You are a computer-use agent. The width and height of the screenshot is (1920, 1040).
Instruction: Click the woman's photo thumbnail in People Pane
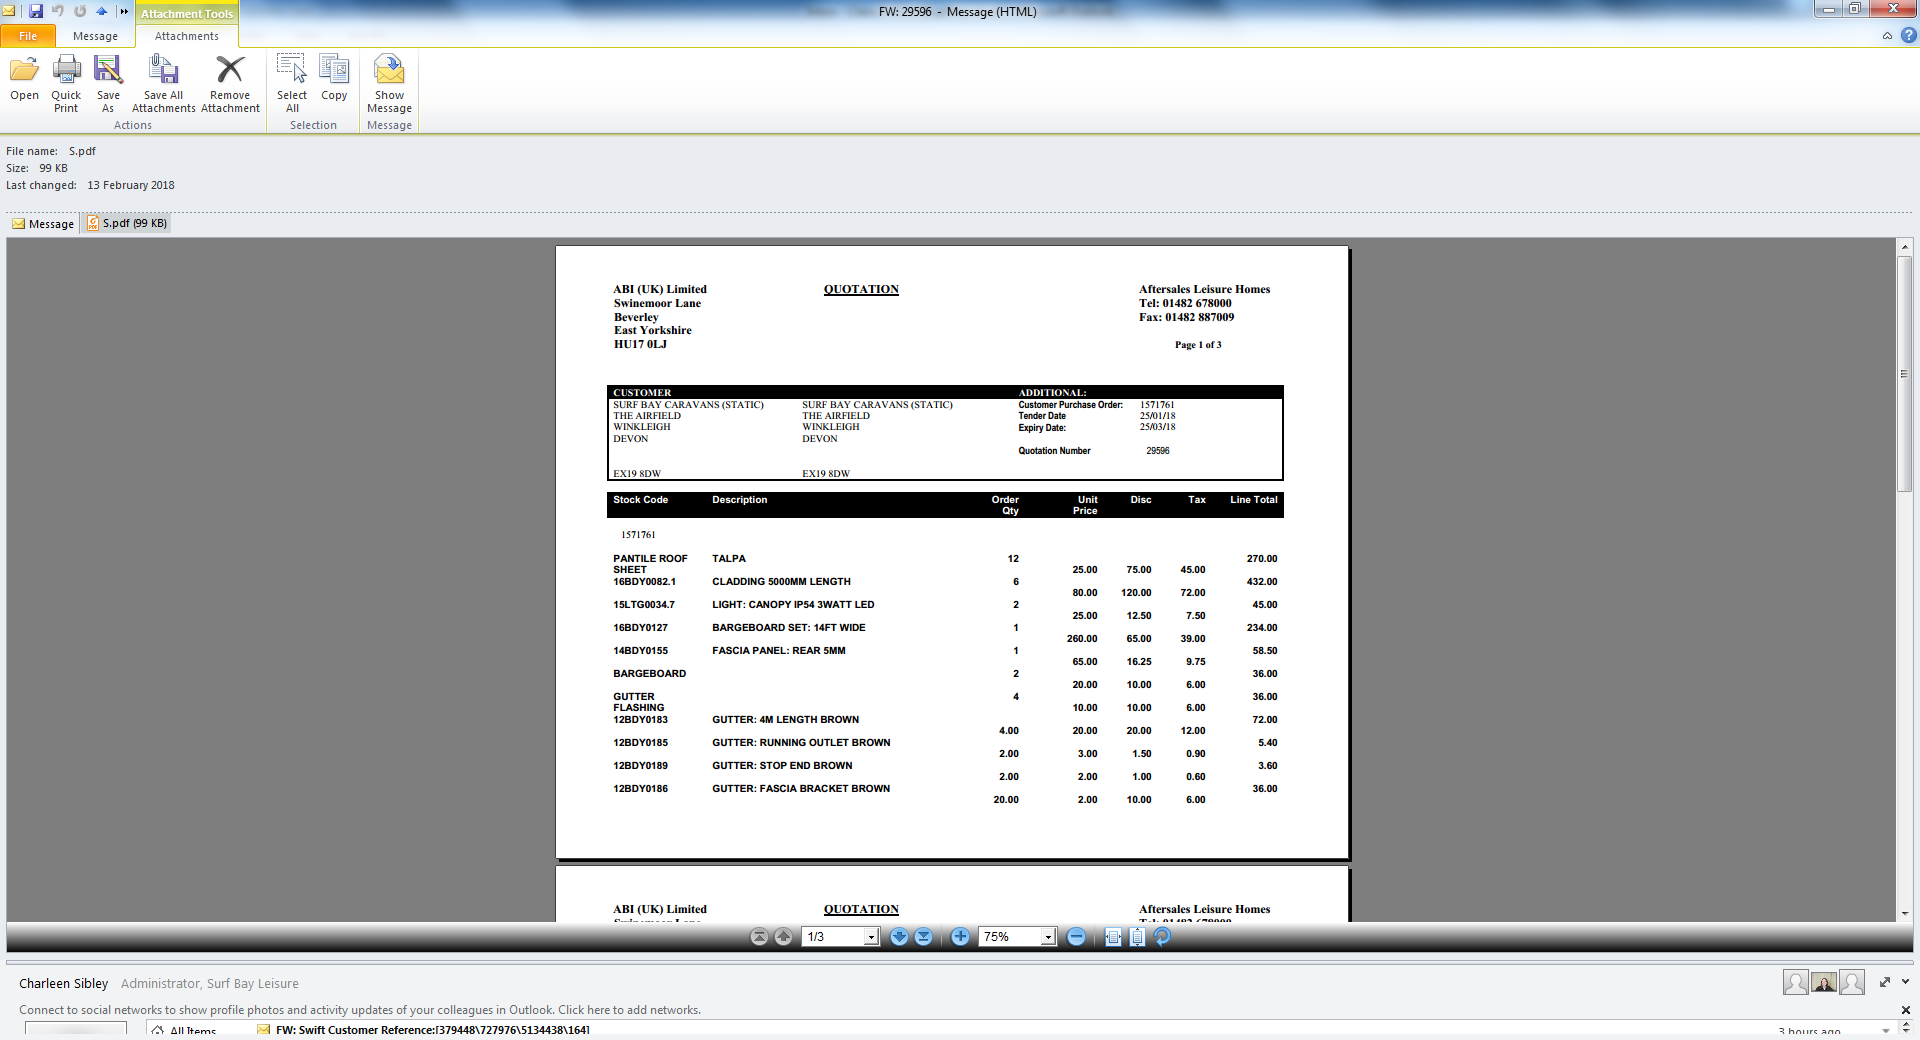click(1824, 983)
